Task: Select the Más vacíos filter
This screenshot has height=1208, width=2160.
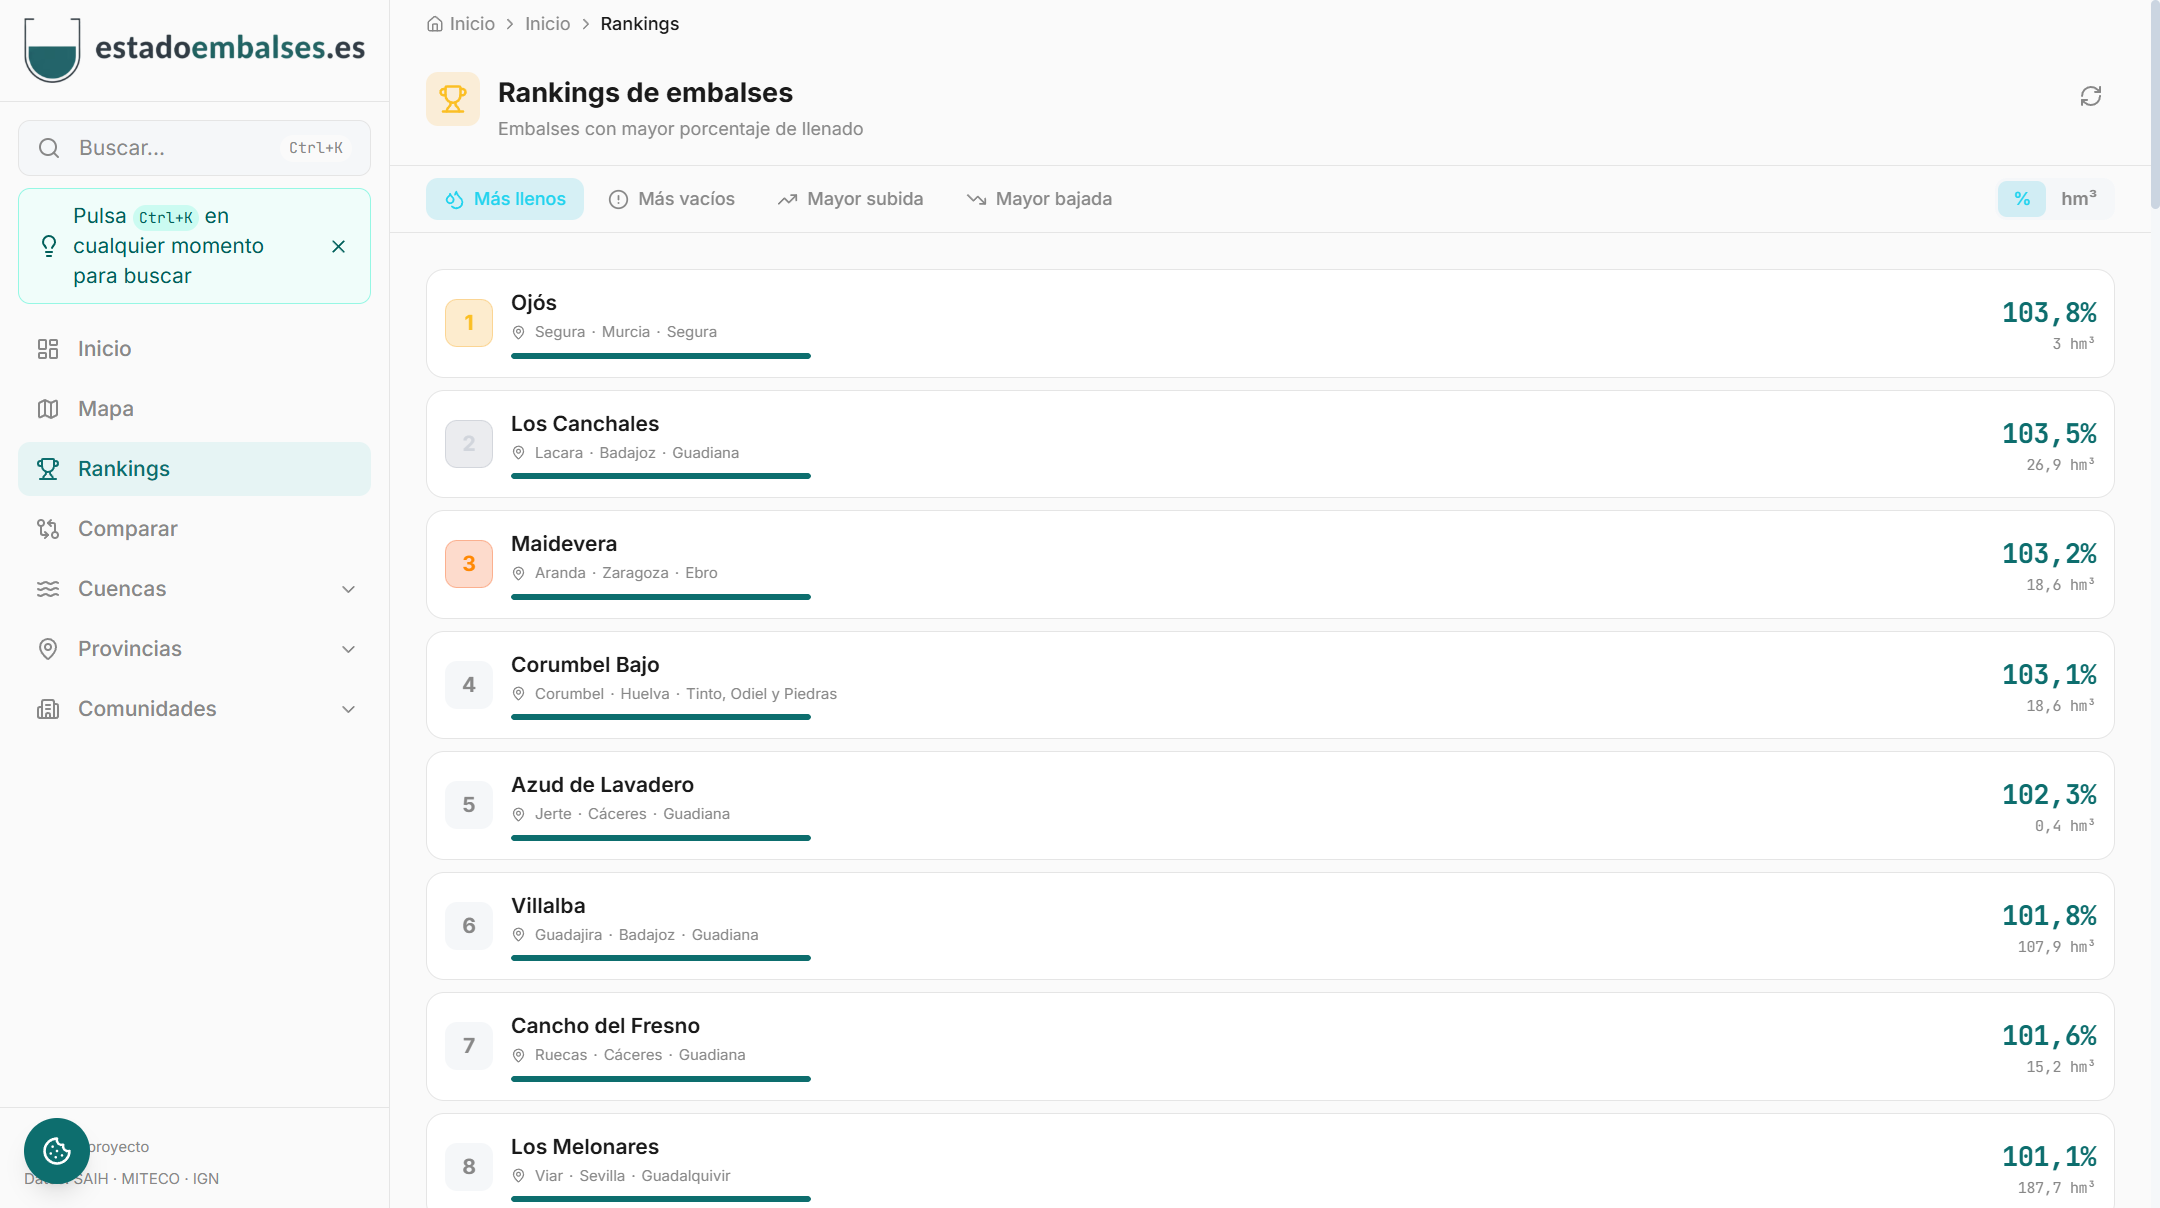Action: point(672,199)
